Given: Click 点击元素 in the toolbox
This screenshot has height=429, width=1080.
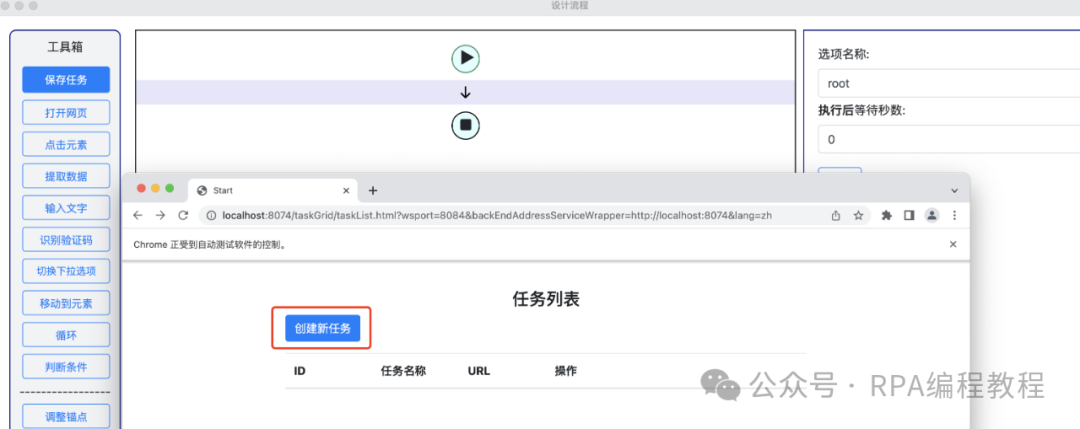Looking at the screenshot, I should coord(66,145).
